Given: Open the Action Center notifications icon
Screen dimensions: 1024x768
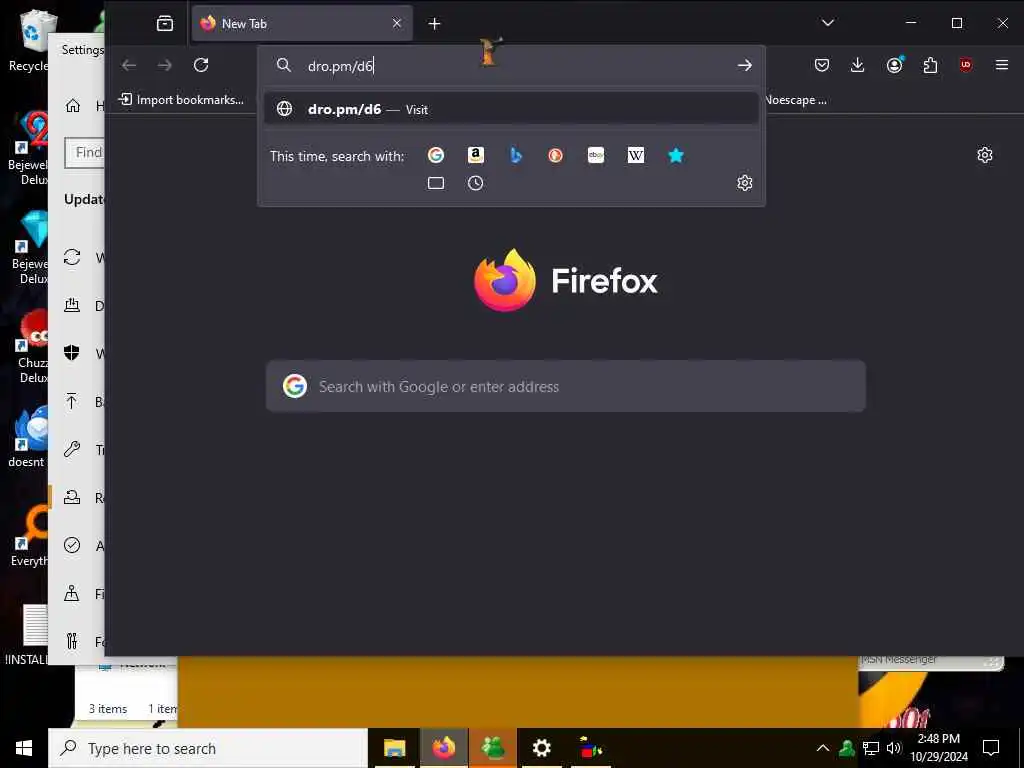Looking at the screenshot, I should coord(991,748).
